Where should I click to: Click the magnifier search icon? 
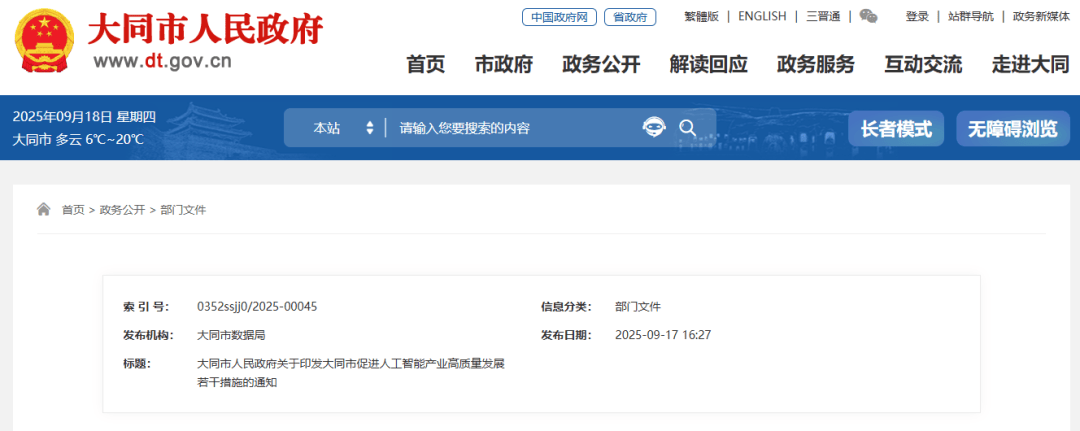tap(687, 127)
